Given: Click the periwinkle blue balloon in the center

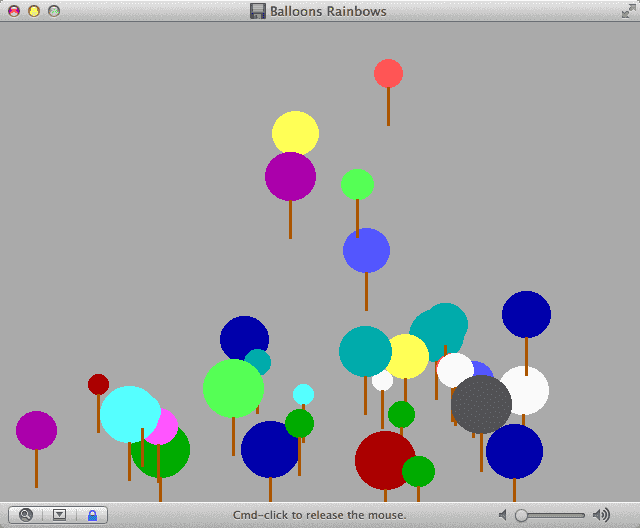Looking at the screenshot, I should pyautogui.click(x=366, y=252).
